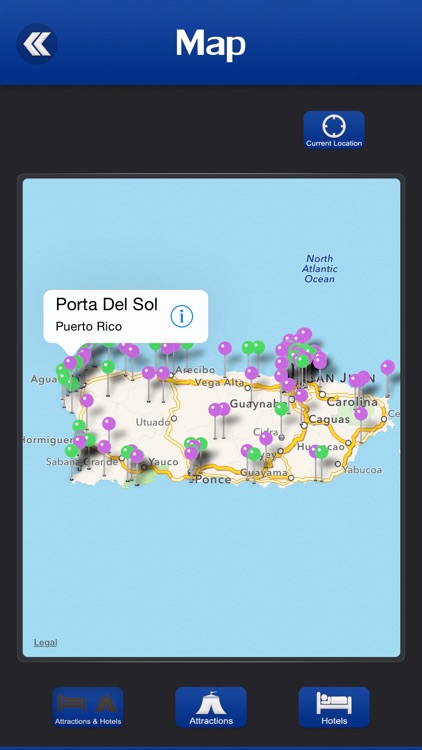Select green pin south of Guaynabo

pyautogui.click(x=281, y=409)
